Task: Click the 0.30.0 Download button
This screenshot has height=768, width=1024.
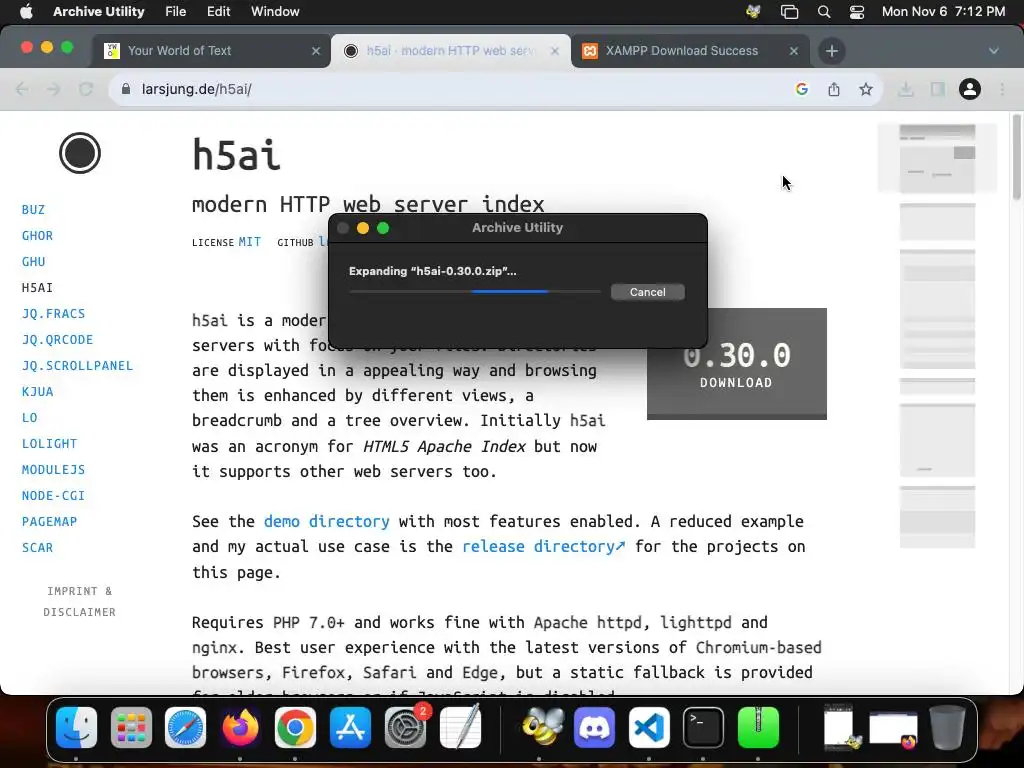Action: click(x=737, y=364)
